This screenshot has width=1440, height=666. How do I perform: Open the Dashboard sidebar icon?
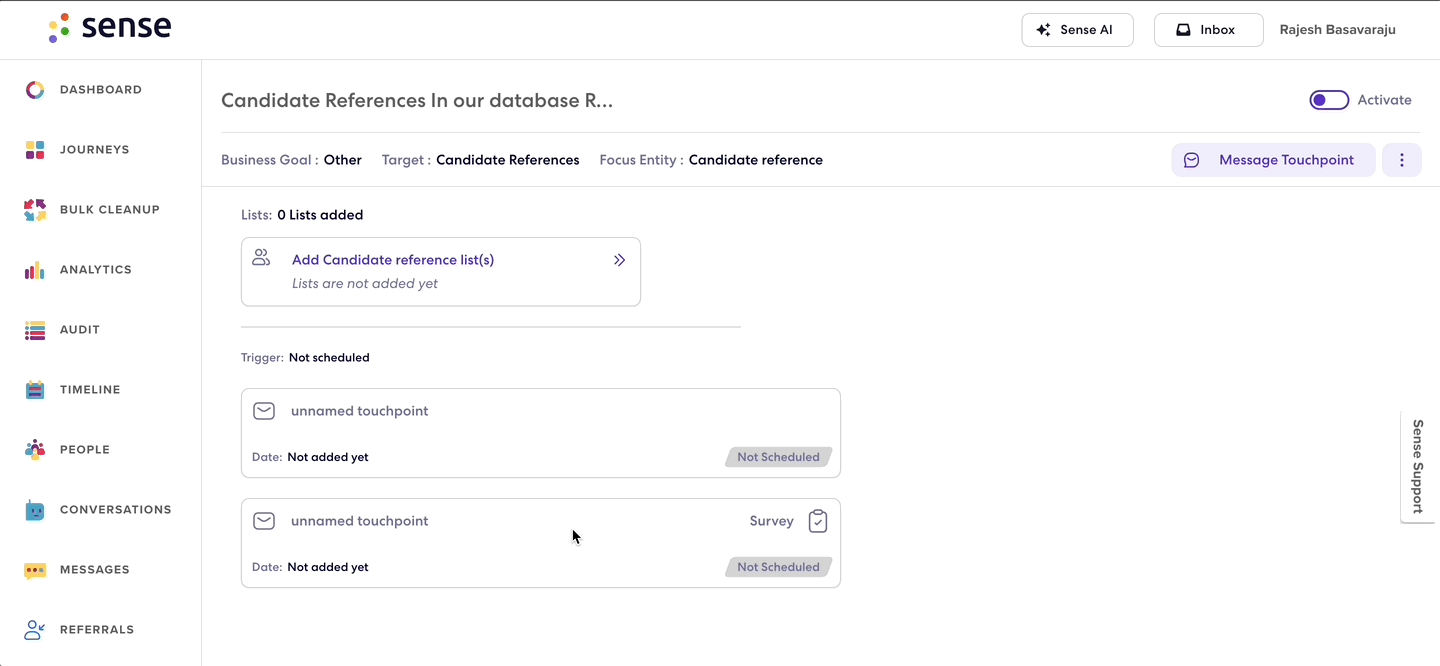click(x=35, y=90)
